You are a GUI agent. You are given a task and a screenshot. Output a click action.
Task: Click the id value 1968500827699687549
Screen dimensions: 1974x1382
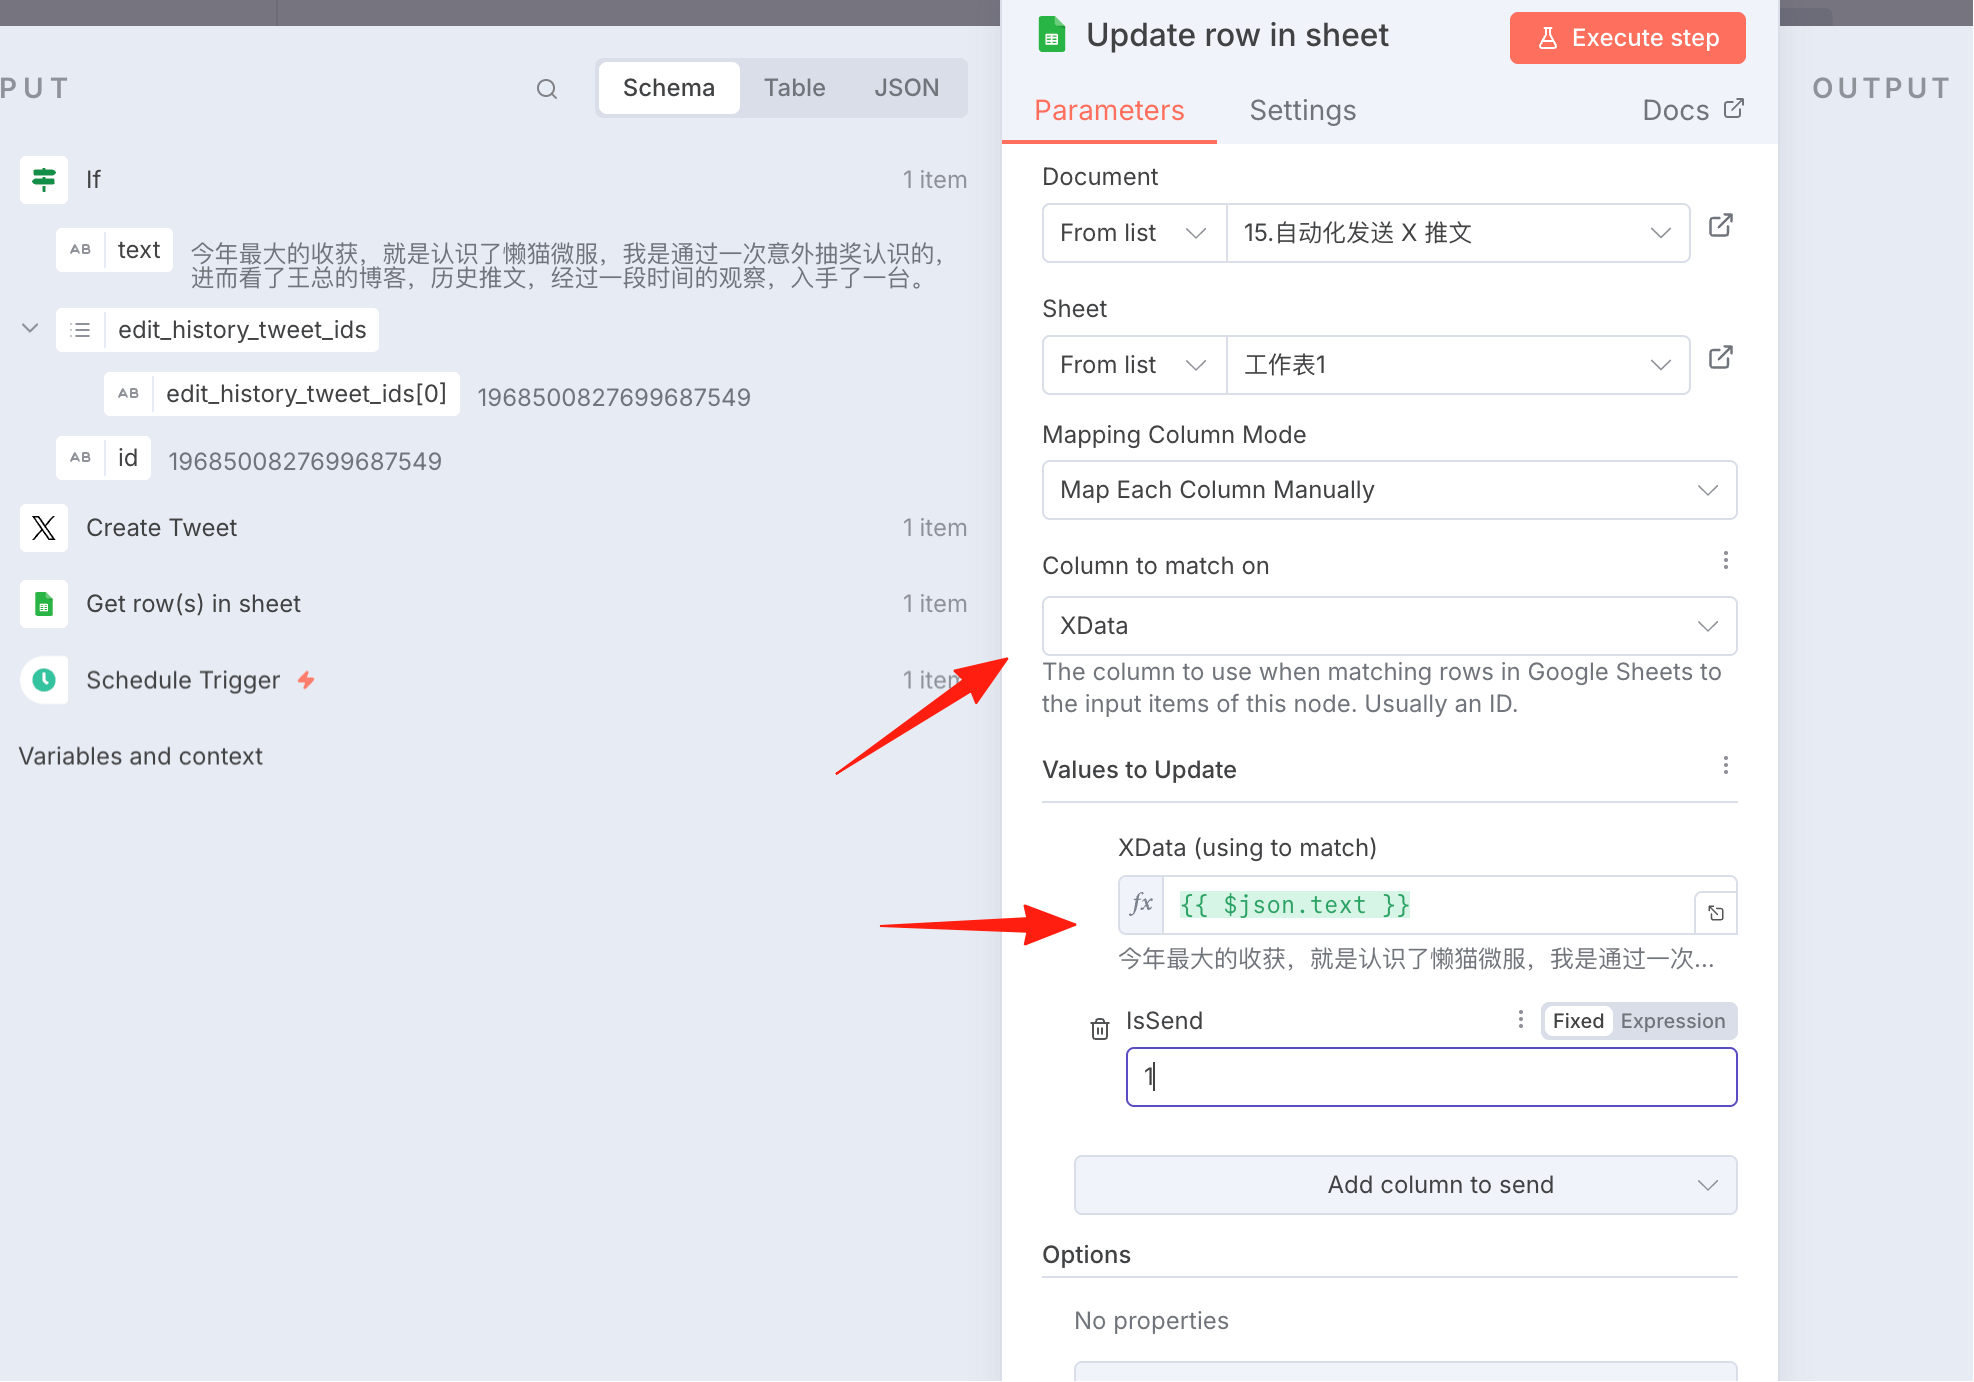[305, 461]
